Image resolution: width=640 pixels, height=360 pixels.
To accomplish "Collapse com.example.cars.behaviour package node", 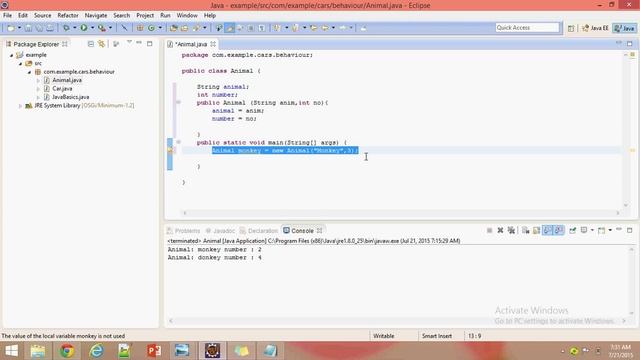I will 29,72.
